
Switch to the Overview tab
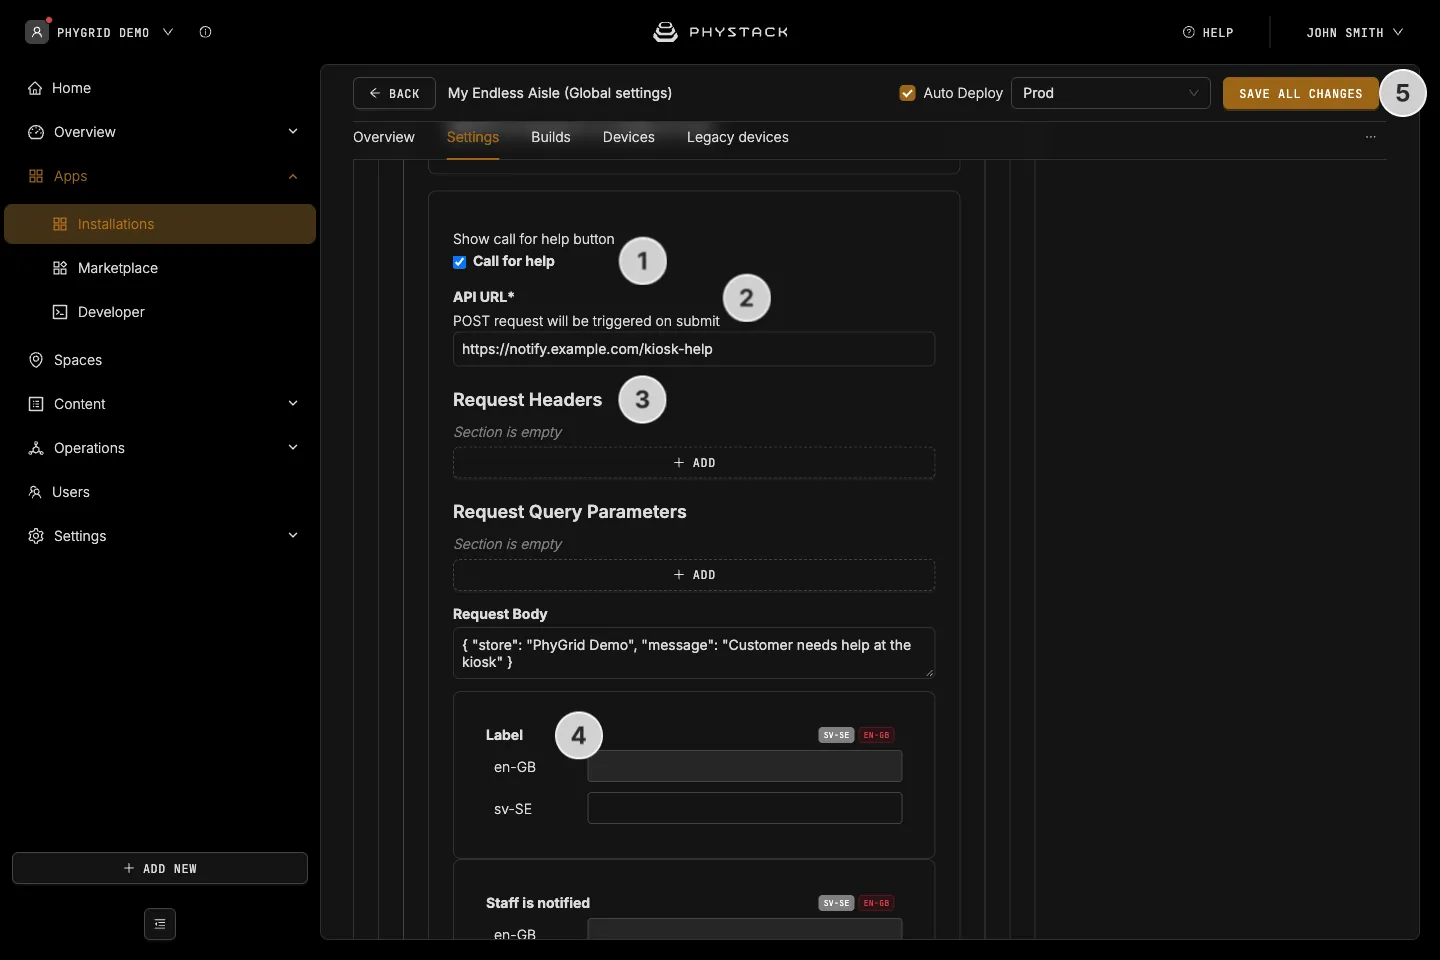pyautogui.click(x=384, y=137)
